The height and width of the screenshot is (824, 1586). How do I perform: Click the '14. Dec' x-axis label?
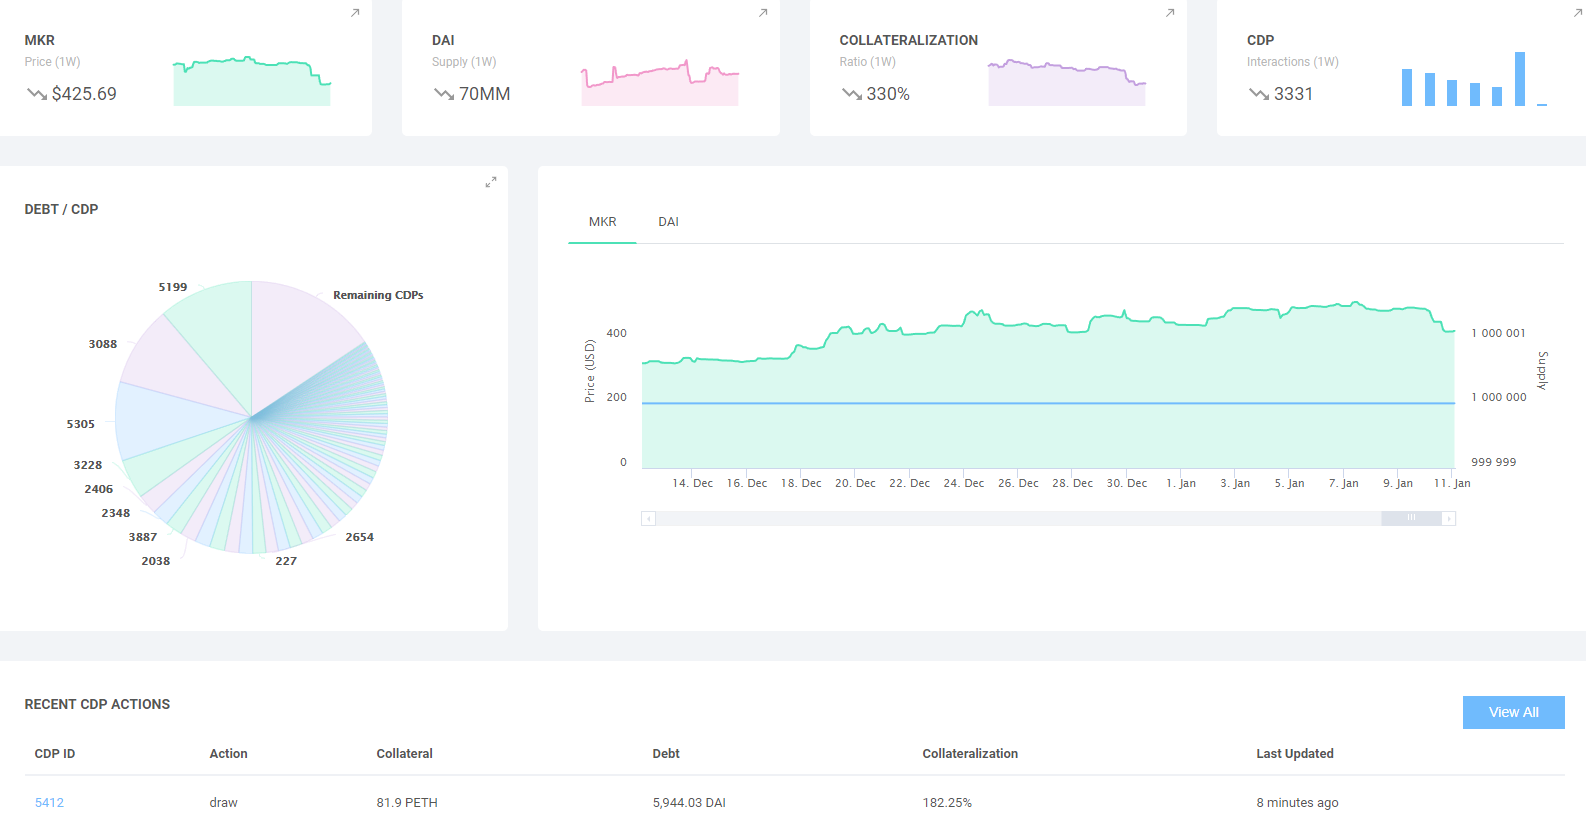click(x=692, y=483)
